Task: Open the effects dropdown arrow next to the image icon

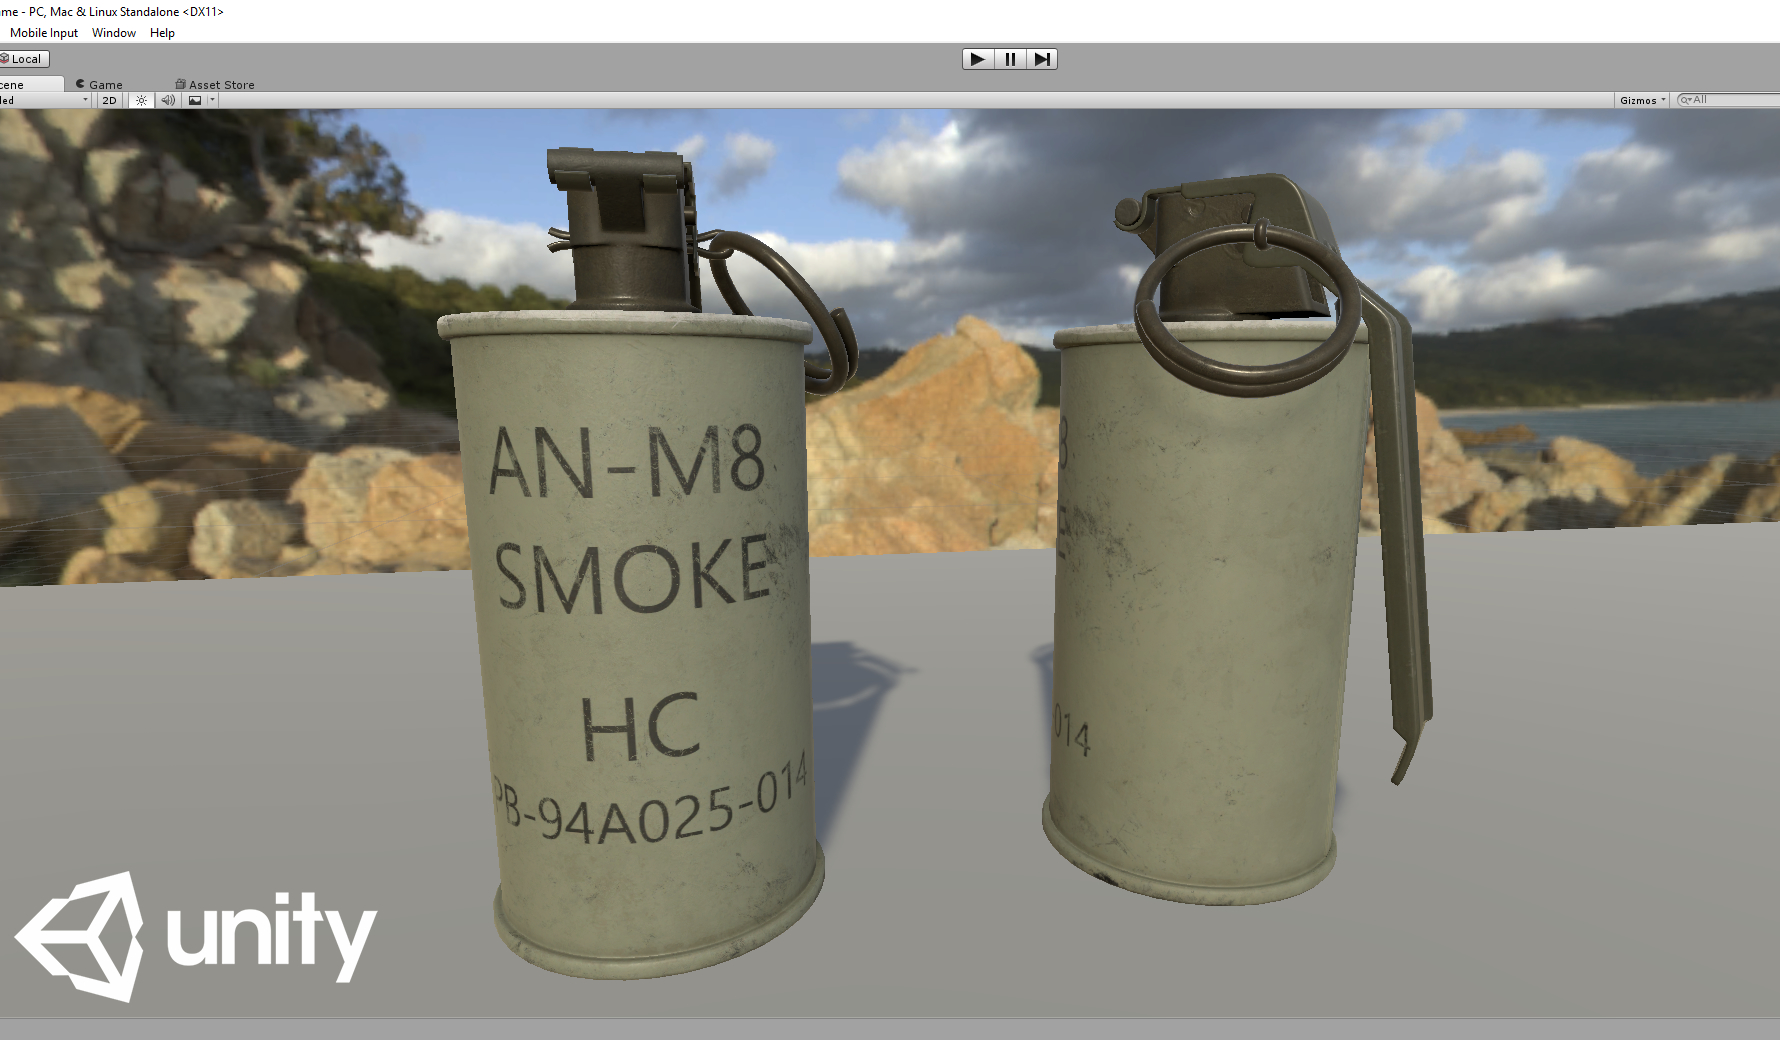Action: tap(210, 99)
